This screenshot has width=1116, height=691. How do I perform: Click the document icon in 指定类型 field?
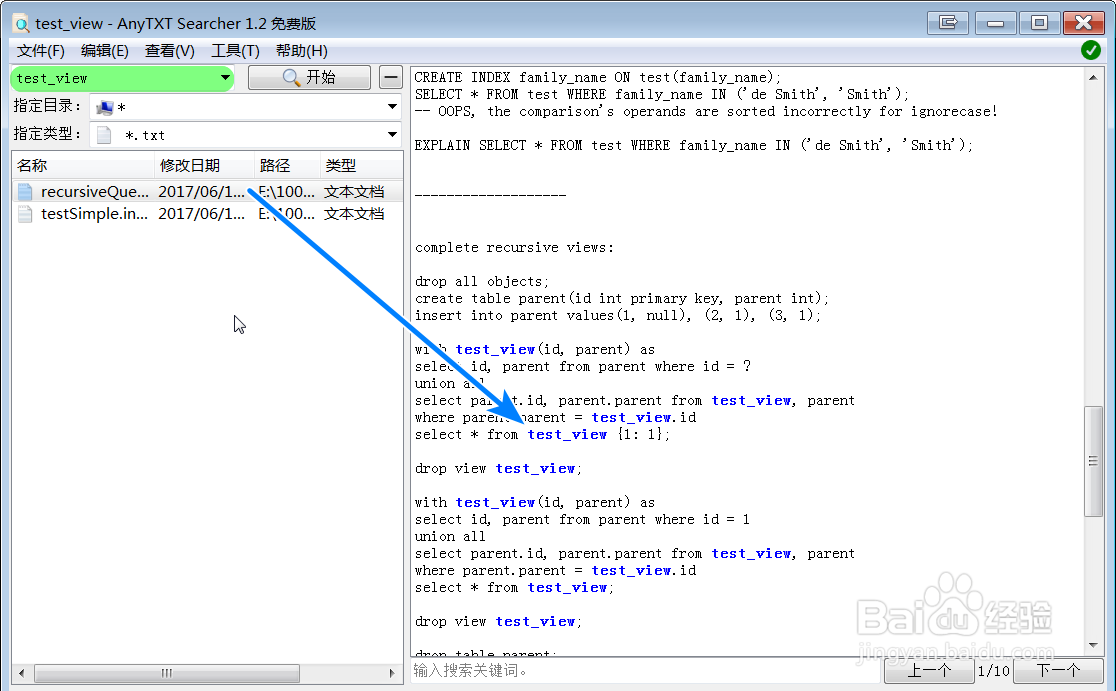click(x=104, y=135)
